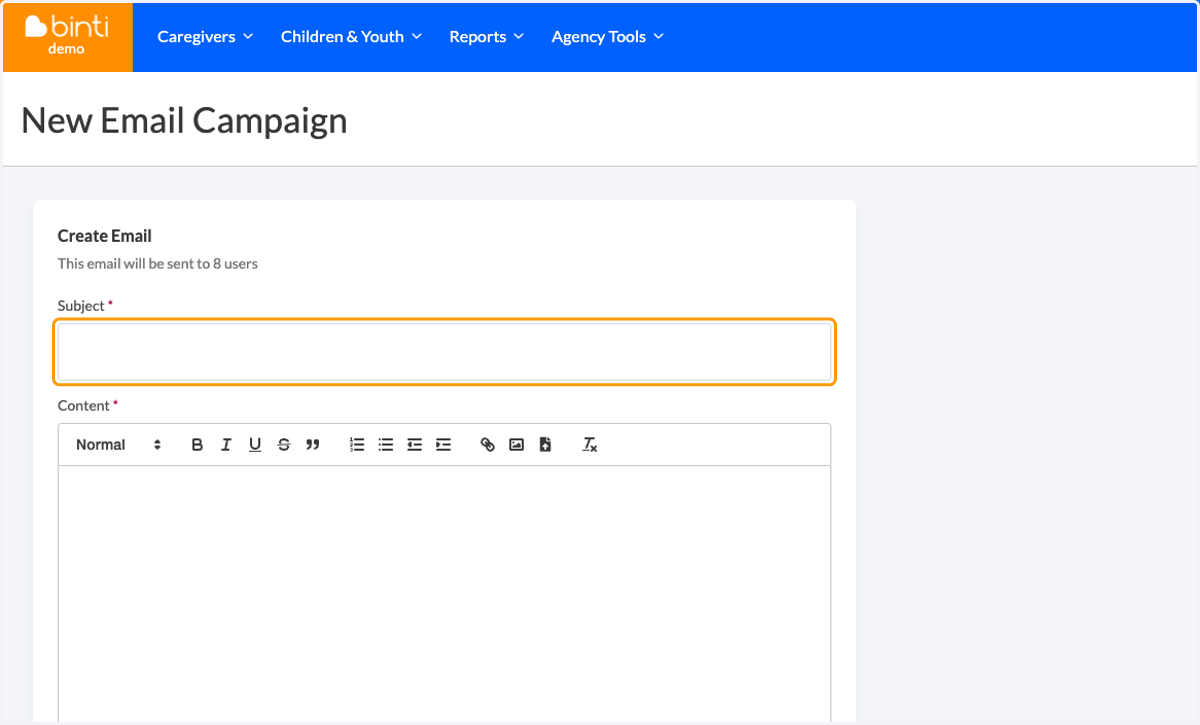Screen dimensions: 1200x725
Task: Apply blockquote formatting
Action: click(x=313, y=445)
